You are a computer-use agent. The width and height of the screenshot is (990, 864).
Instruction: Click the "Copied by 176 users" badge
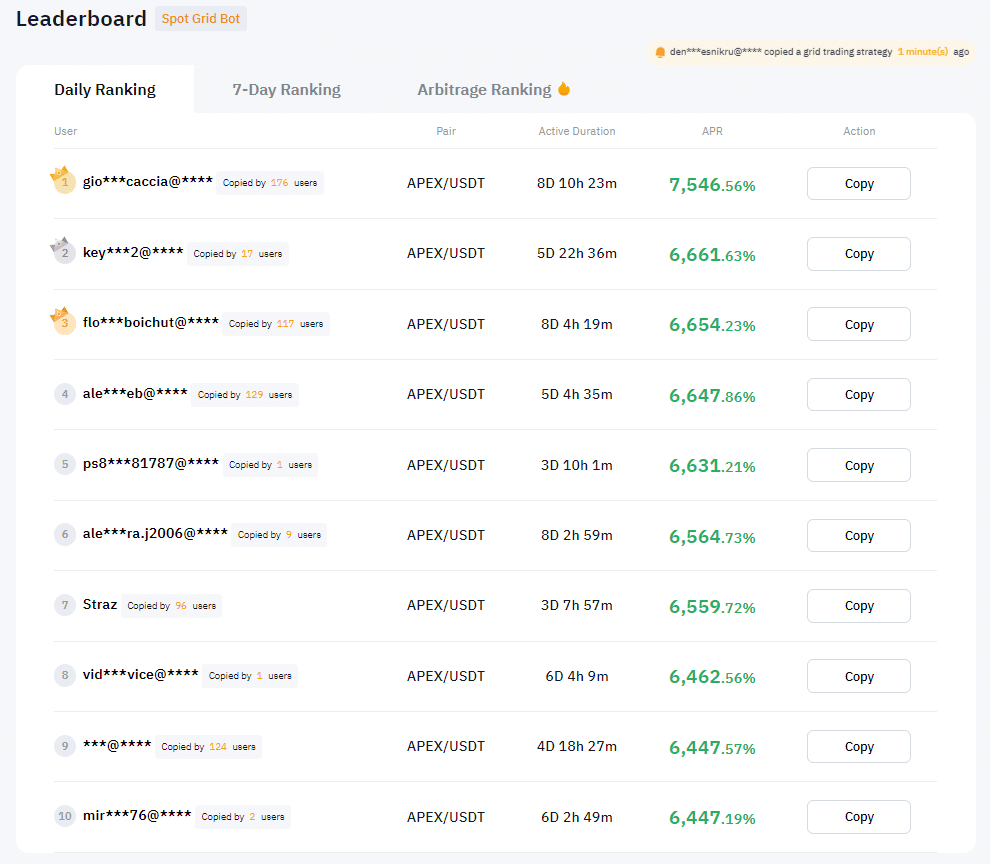(270, 183)
